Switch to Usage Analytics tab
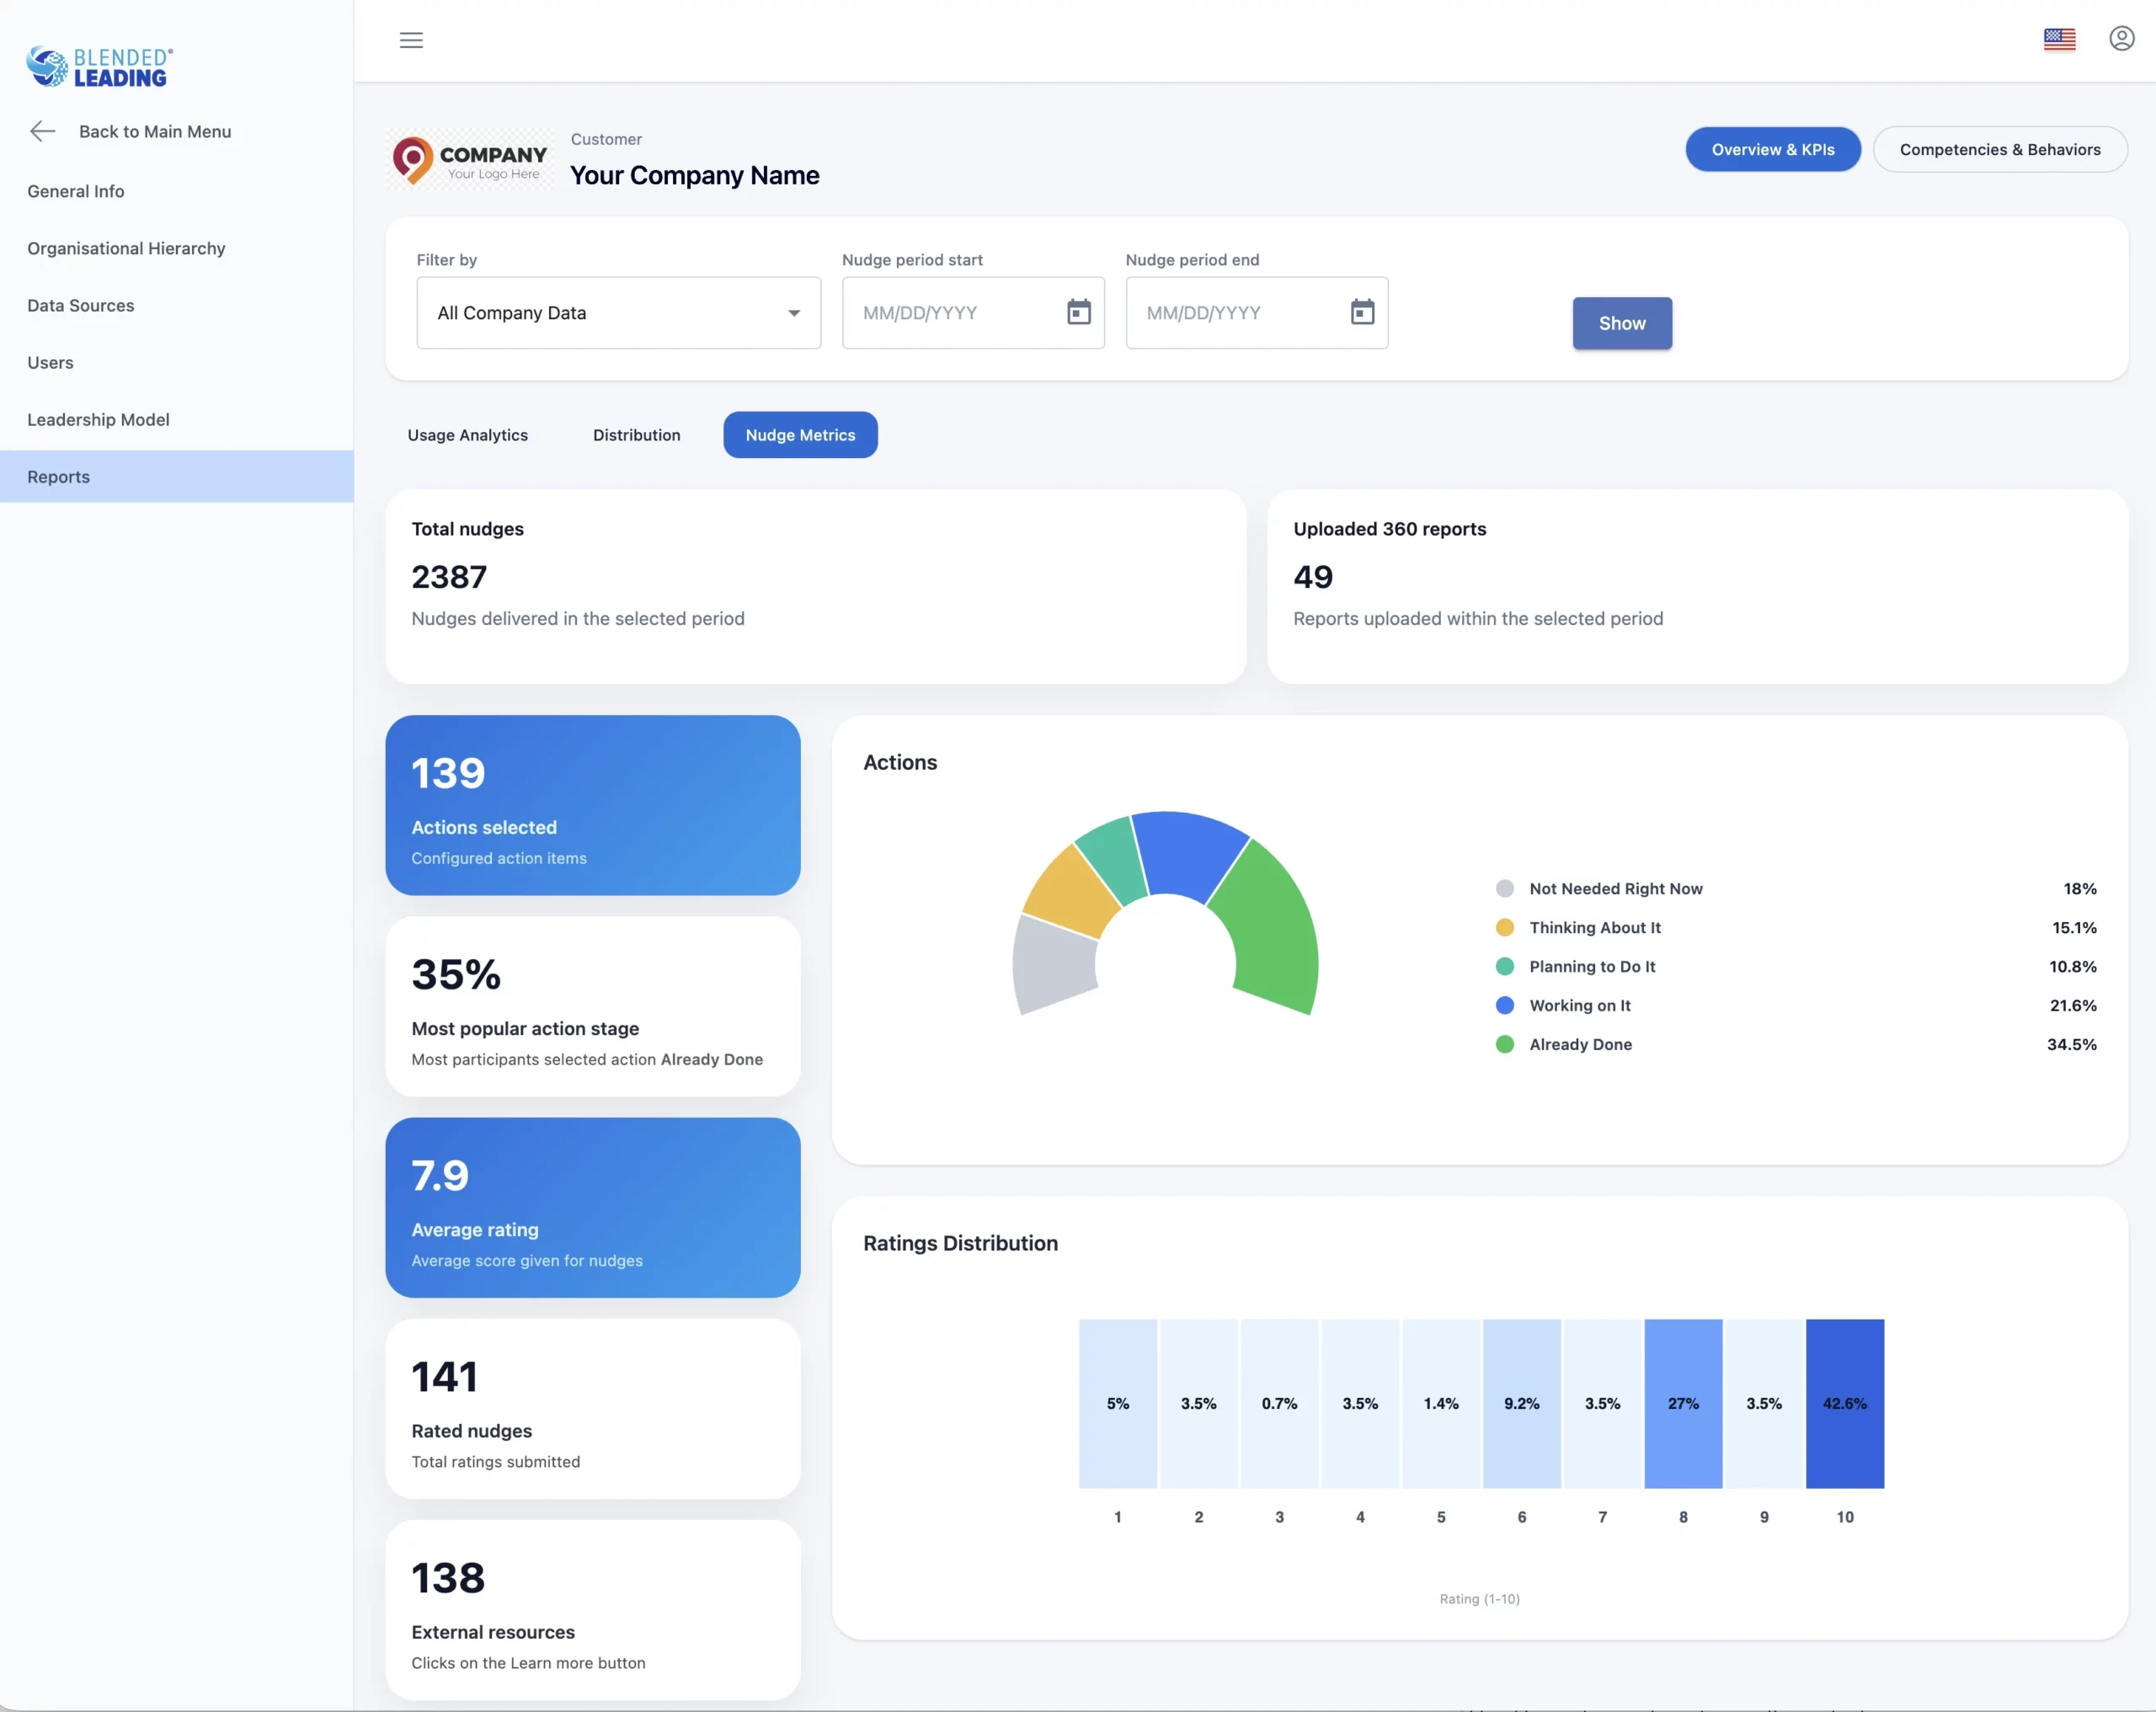 tap(467, 435)
